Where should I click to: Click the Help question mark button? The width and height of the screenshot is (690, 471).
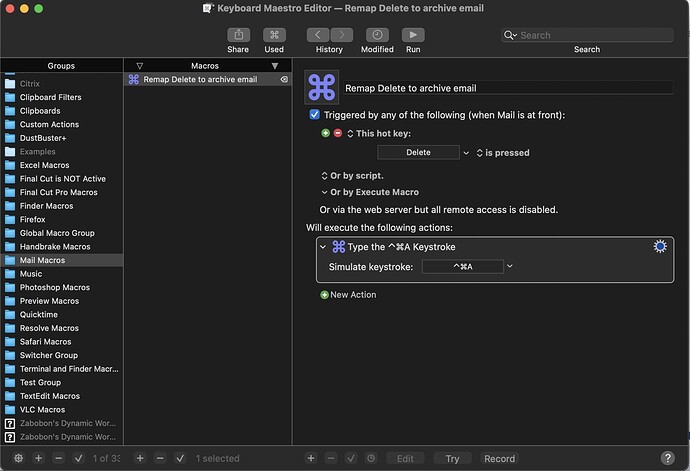coord(668,458)
